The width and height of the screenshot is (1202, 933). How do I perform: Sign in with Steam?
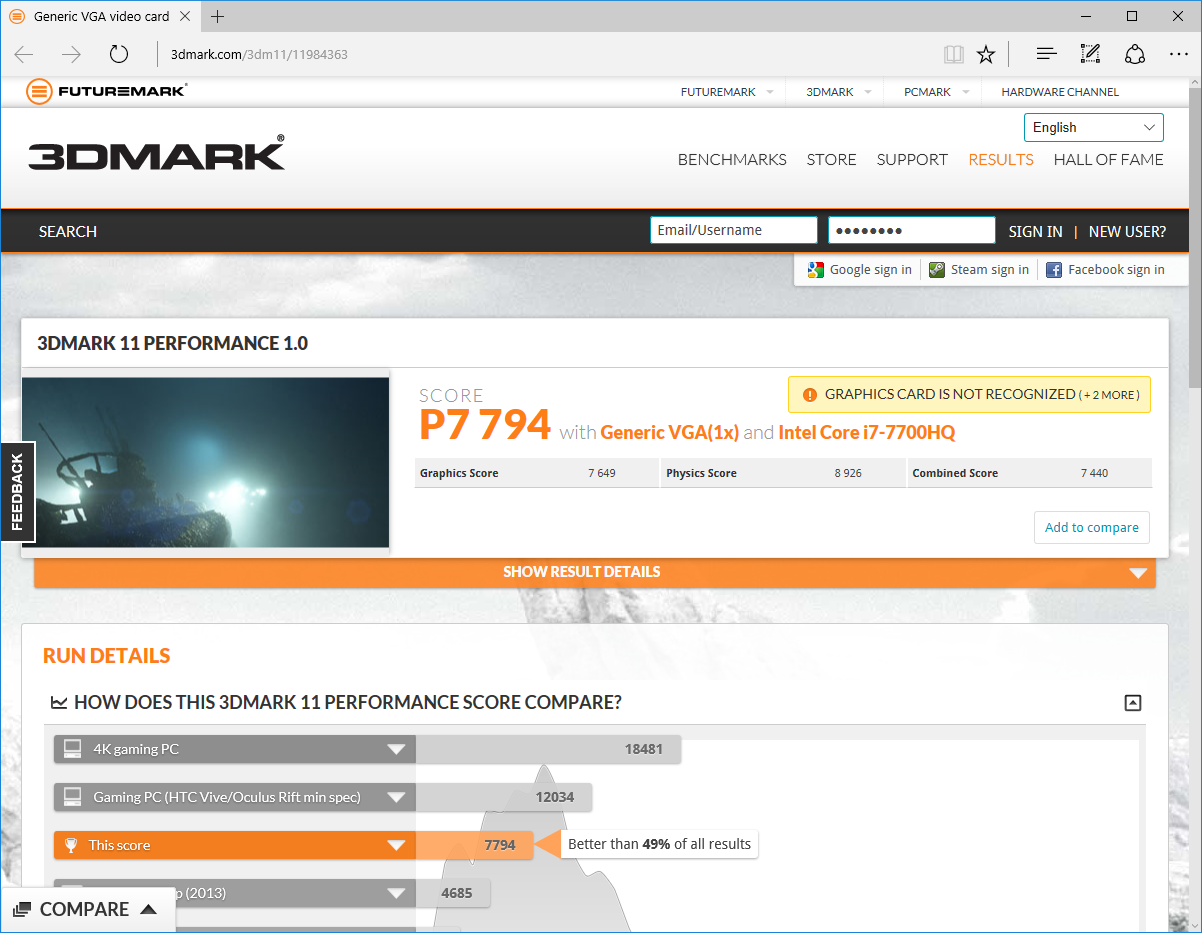coord(979,269)
